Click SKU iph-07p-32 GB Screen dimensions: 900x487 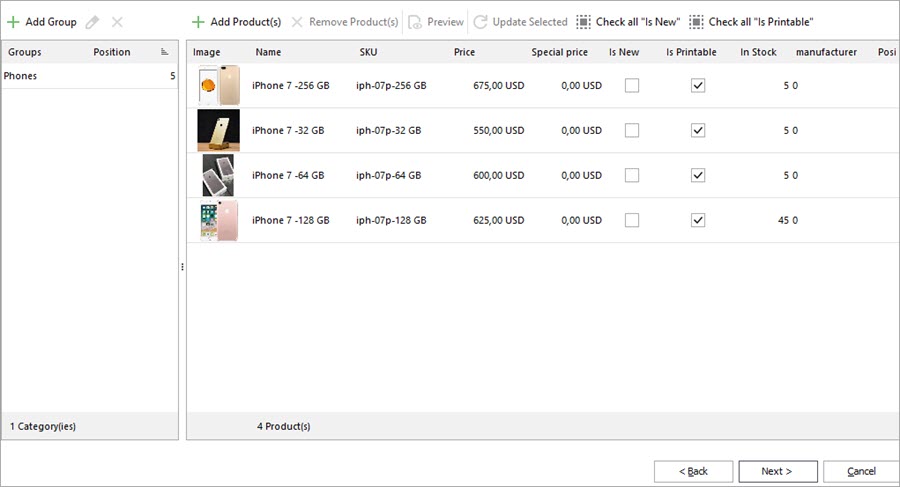click(389, 130)
